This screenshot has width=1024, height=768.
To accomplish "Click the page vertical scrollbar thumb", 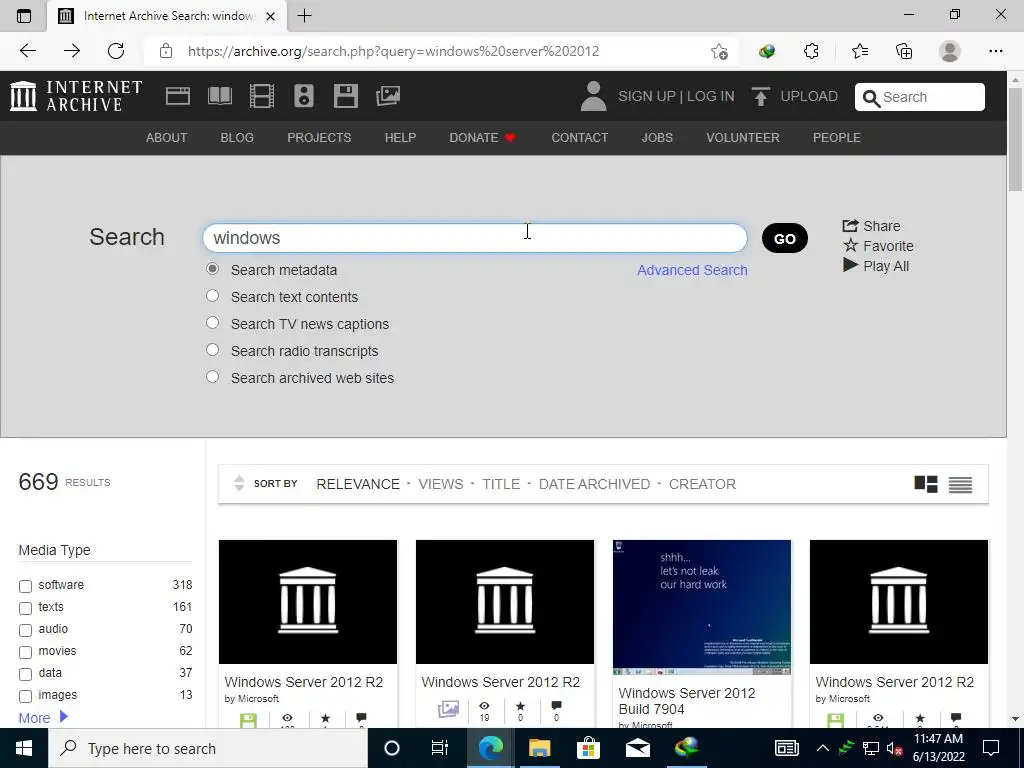I will [x=1015, y=140].
